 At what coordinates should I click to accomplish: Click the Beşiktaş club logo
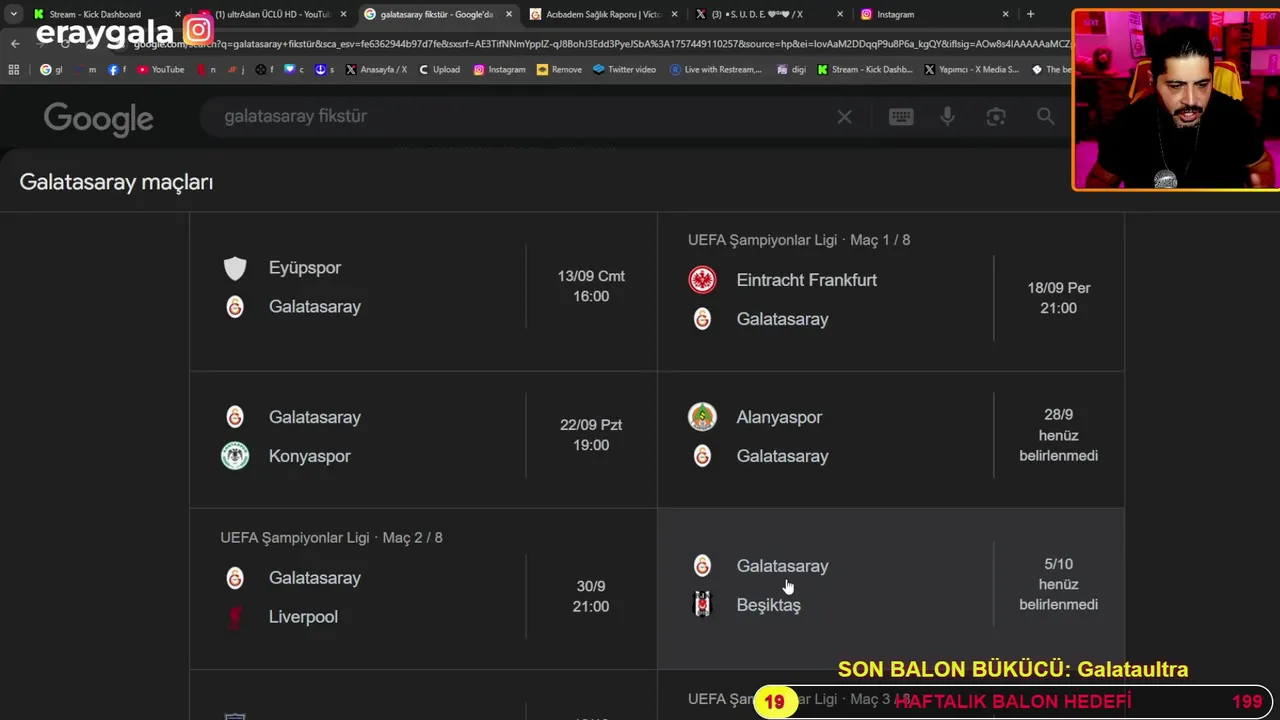(702, 605)
